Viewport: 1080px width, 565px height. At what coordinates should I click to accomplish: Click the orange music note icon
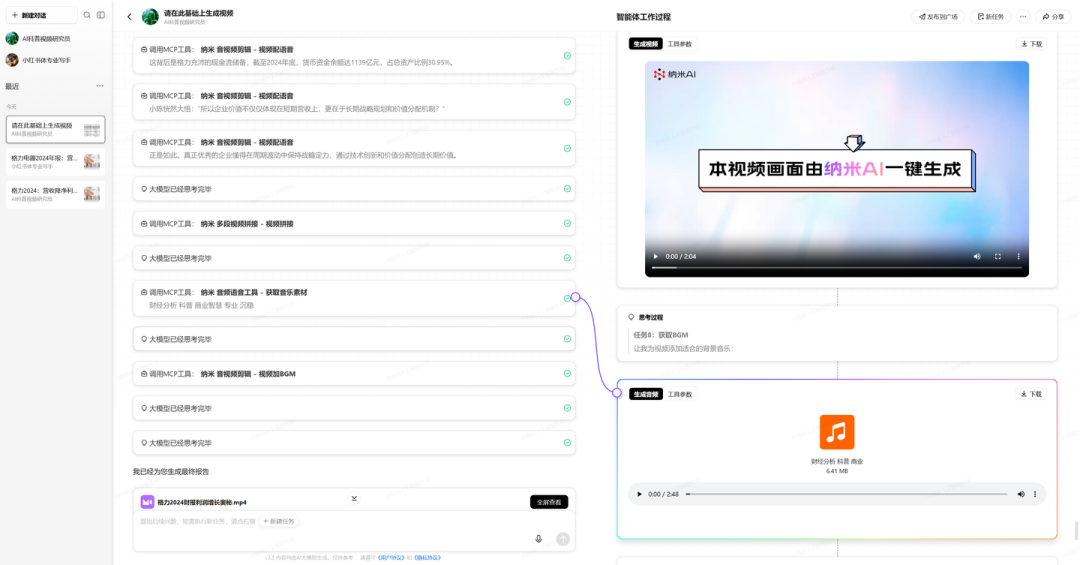(x=837, y=432)
